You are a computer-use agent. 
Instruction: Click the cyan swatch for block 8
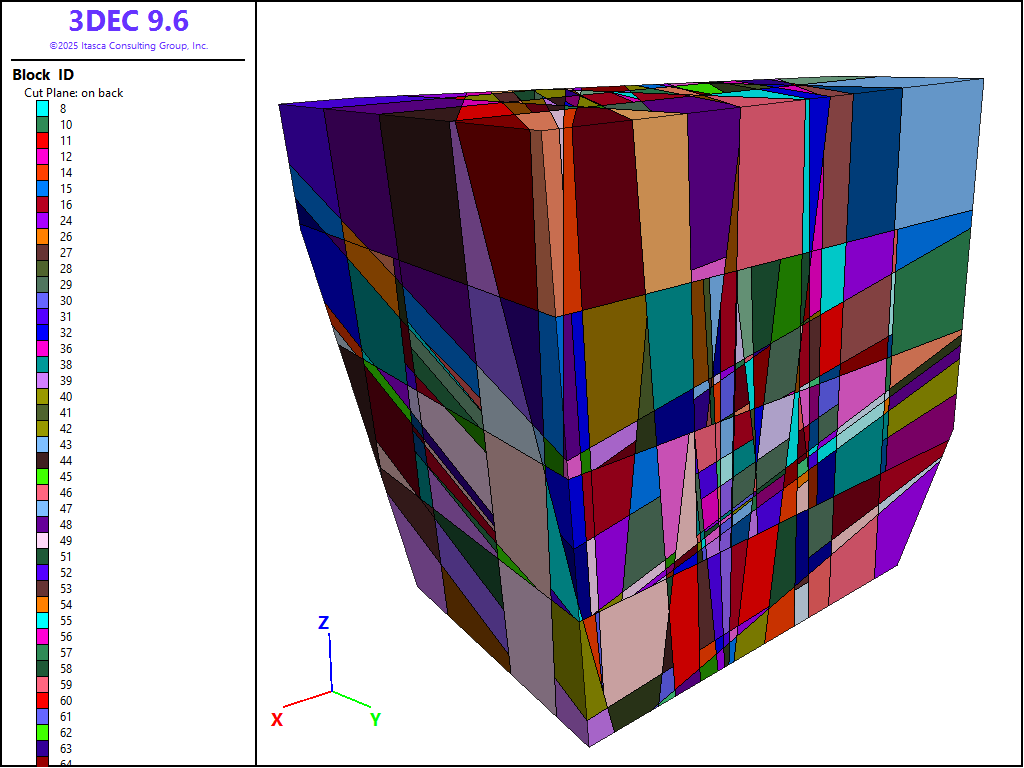[43, 108]
